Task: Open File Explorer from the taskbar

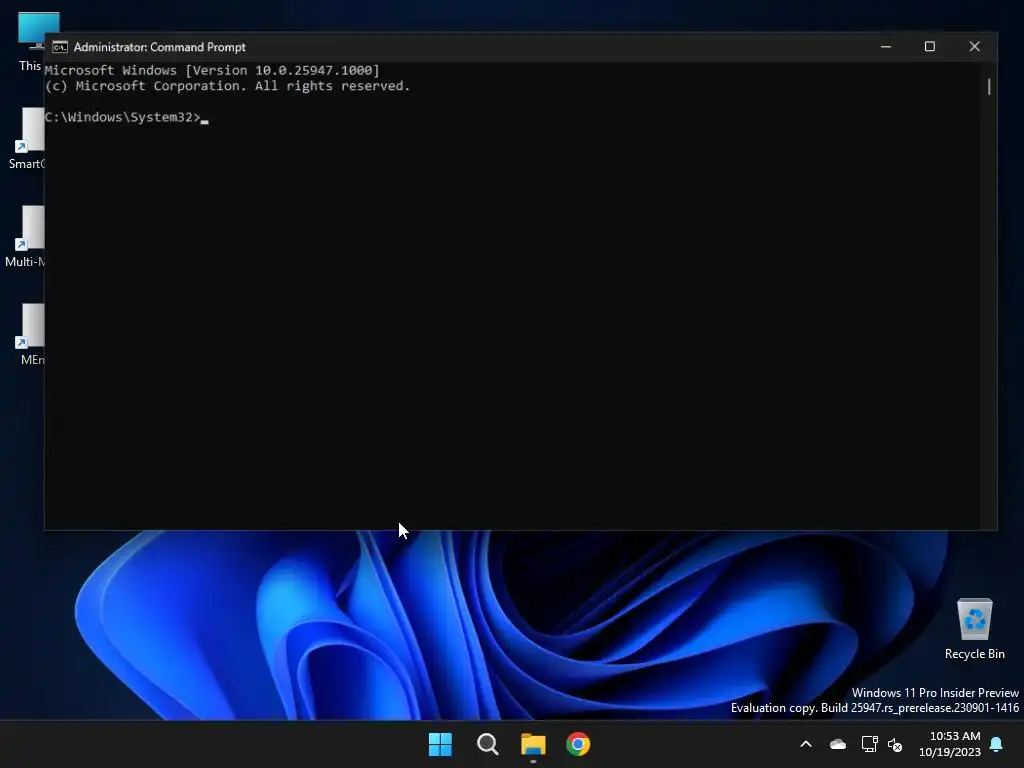Action: pos(533,744)
